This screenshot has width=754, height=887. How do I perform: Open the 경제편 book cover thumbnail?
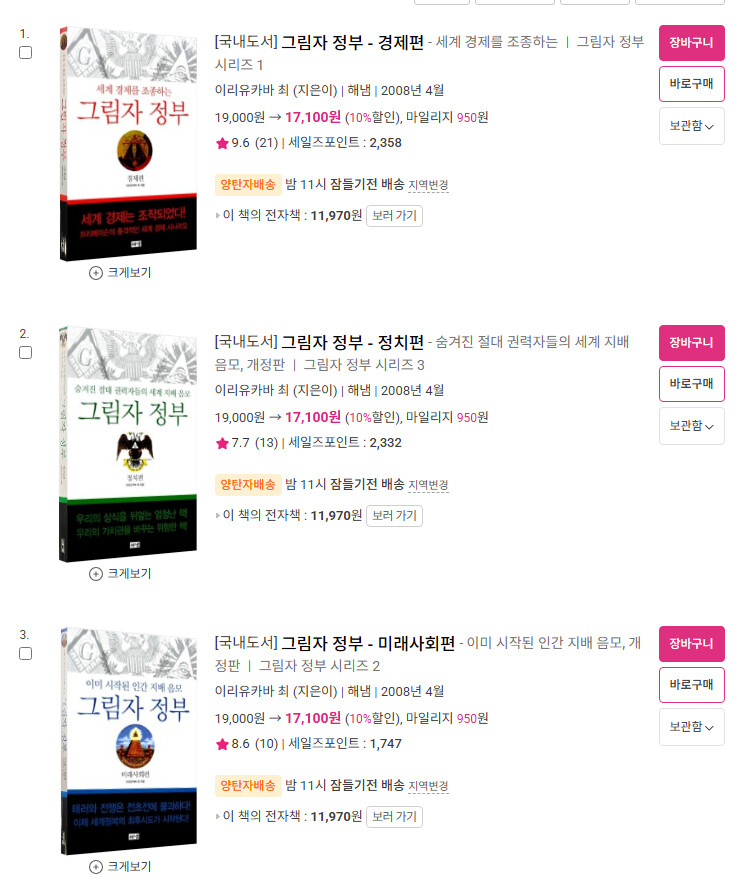(128, 144)
